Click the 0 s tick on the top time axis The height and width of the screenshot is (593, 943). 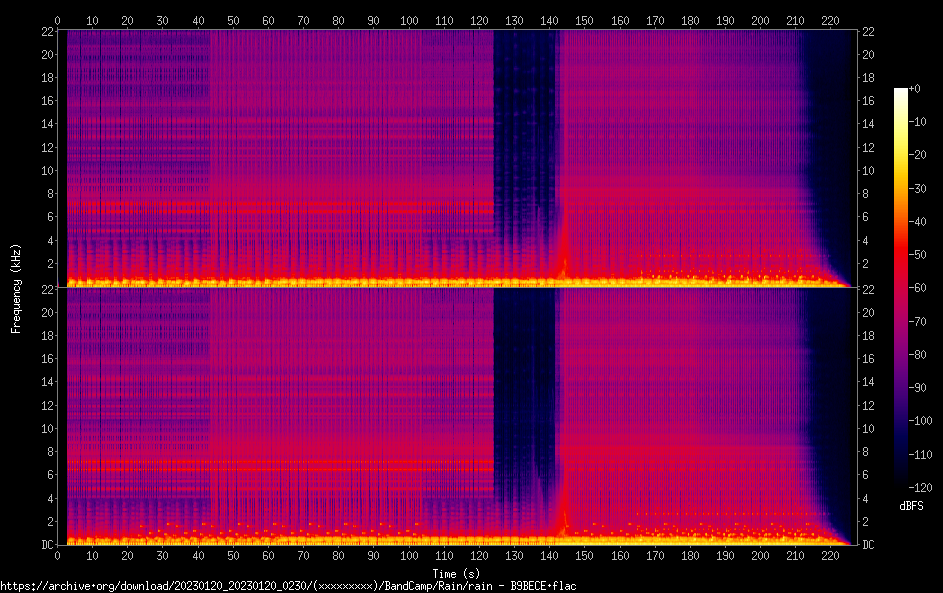click(x=58, y=20)
